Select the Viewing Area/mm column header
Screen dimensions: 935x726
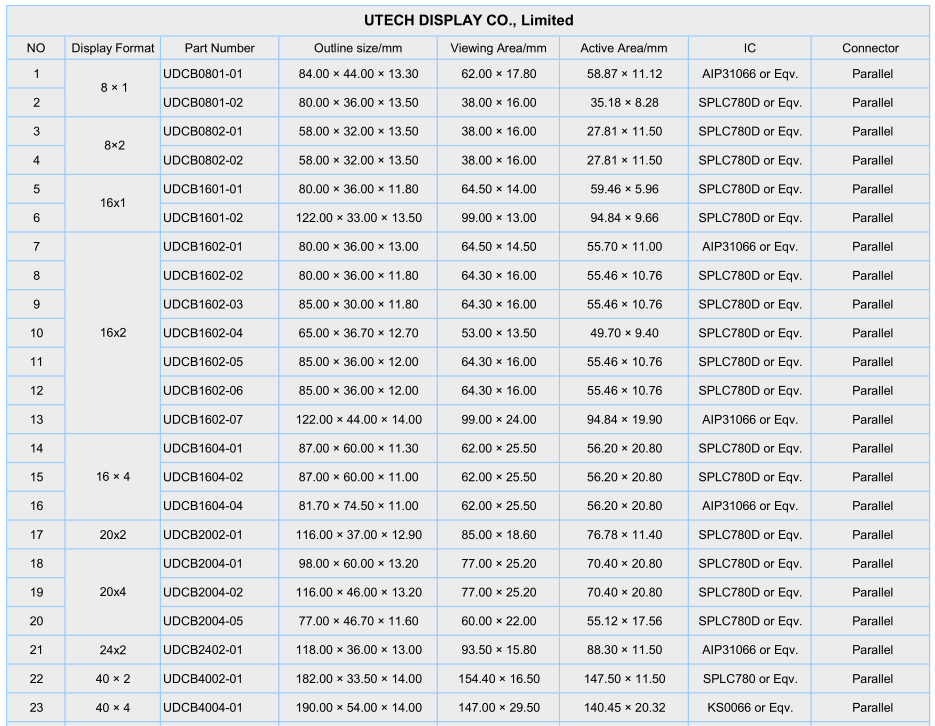click(x=499, y=48)
